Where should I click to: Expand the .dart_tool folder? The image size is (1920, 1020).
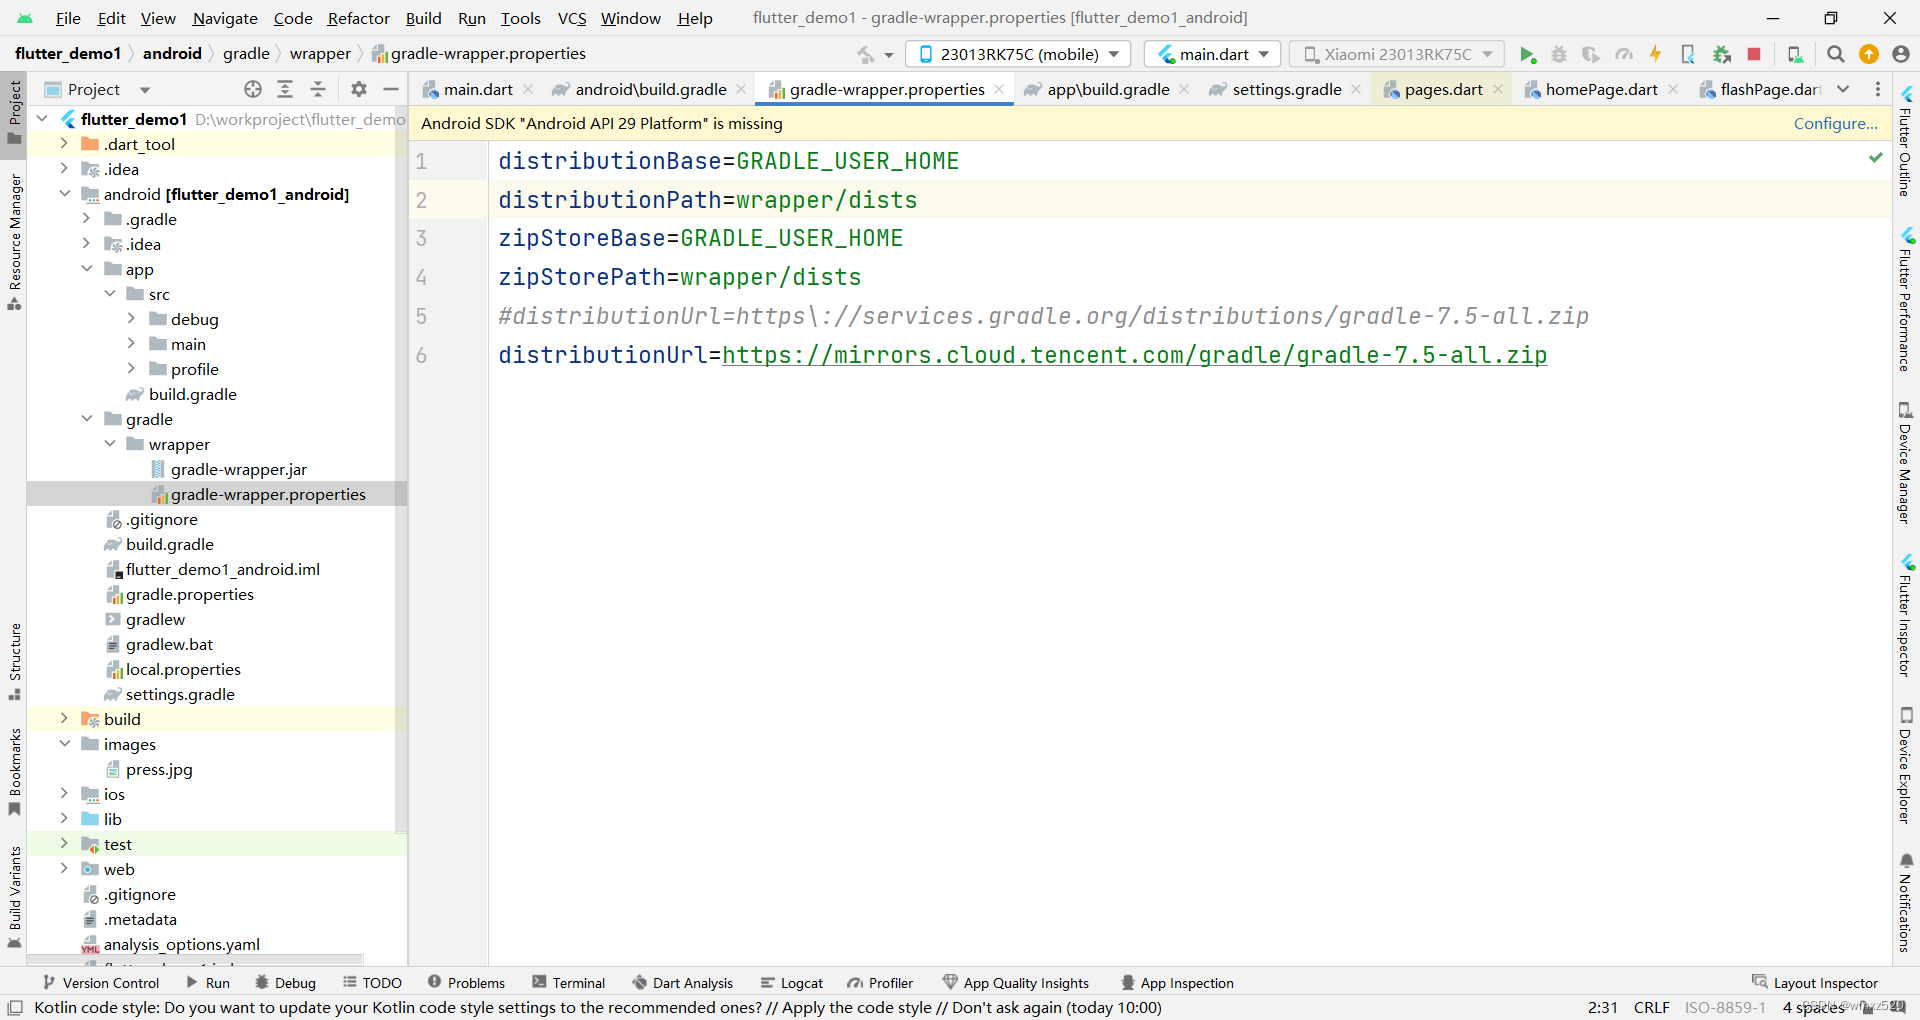64,144
